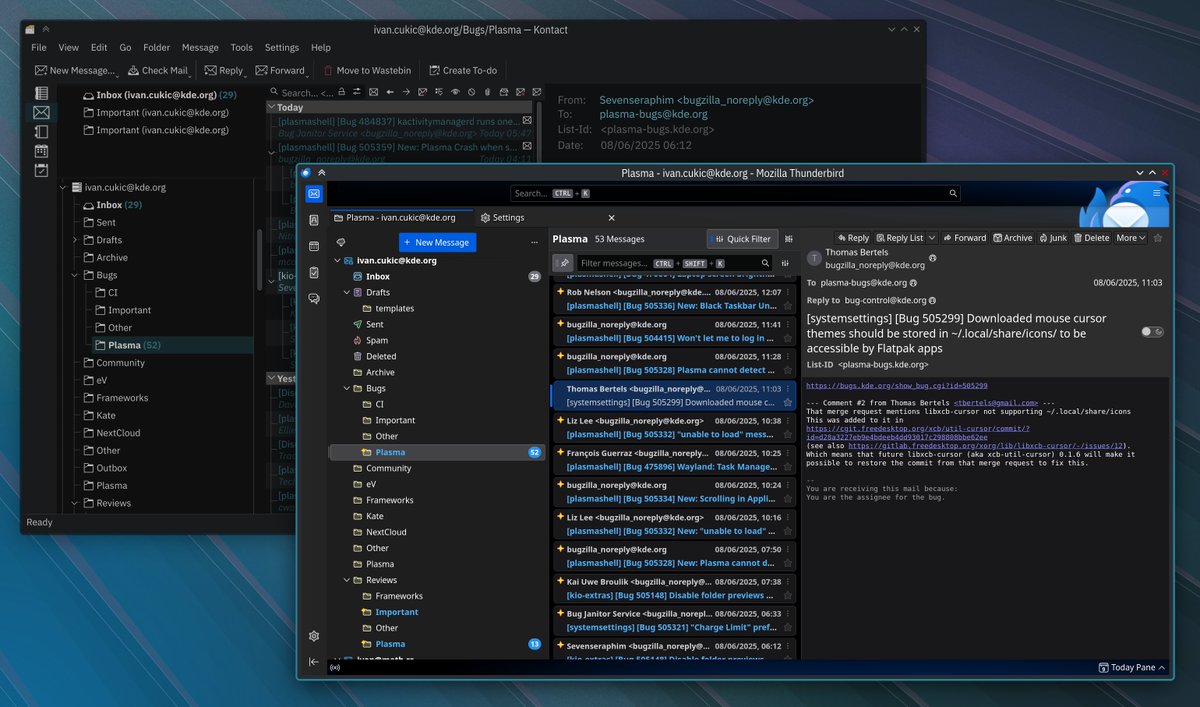Toggle the Quick Filter bar options icon
The height and width of the screenshot is (707, 1200).
click(787, 263)
